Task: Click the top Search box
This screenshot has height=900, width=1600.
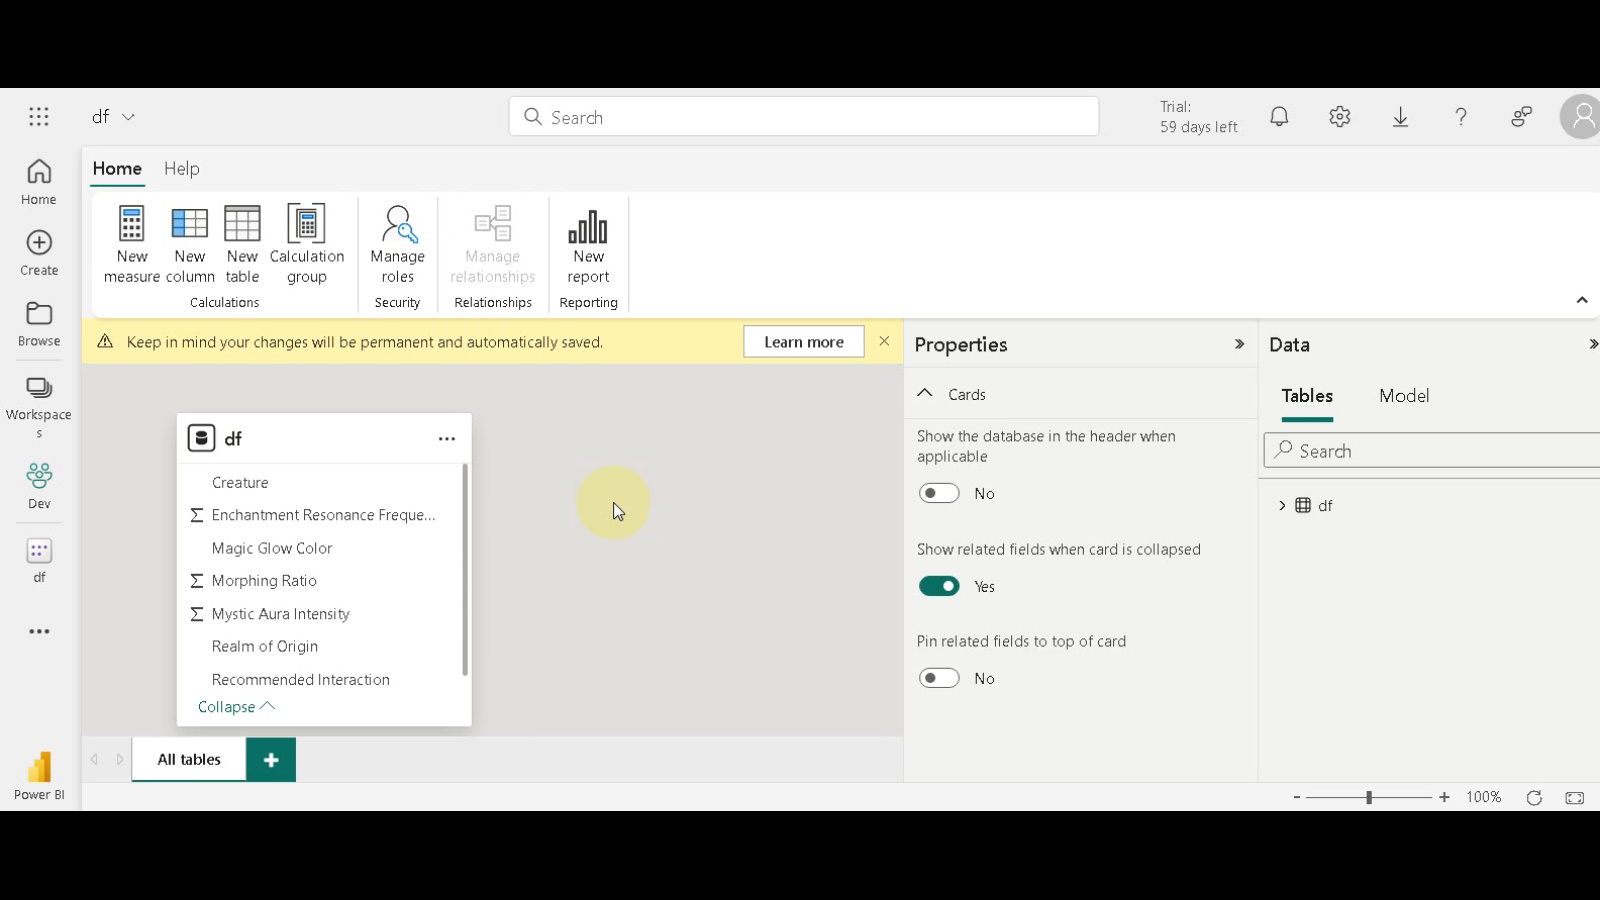Action: click(x=804, y=117)
